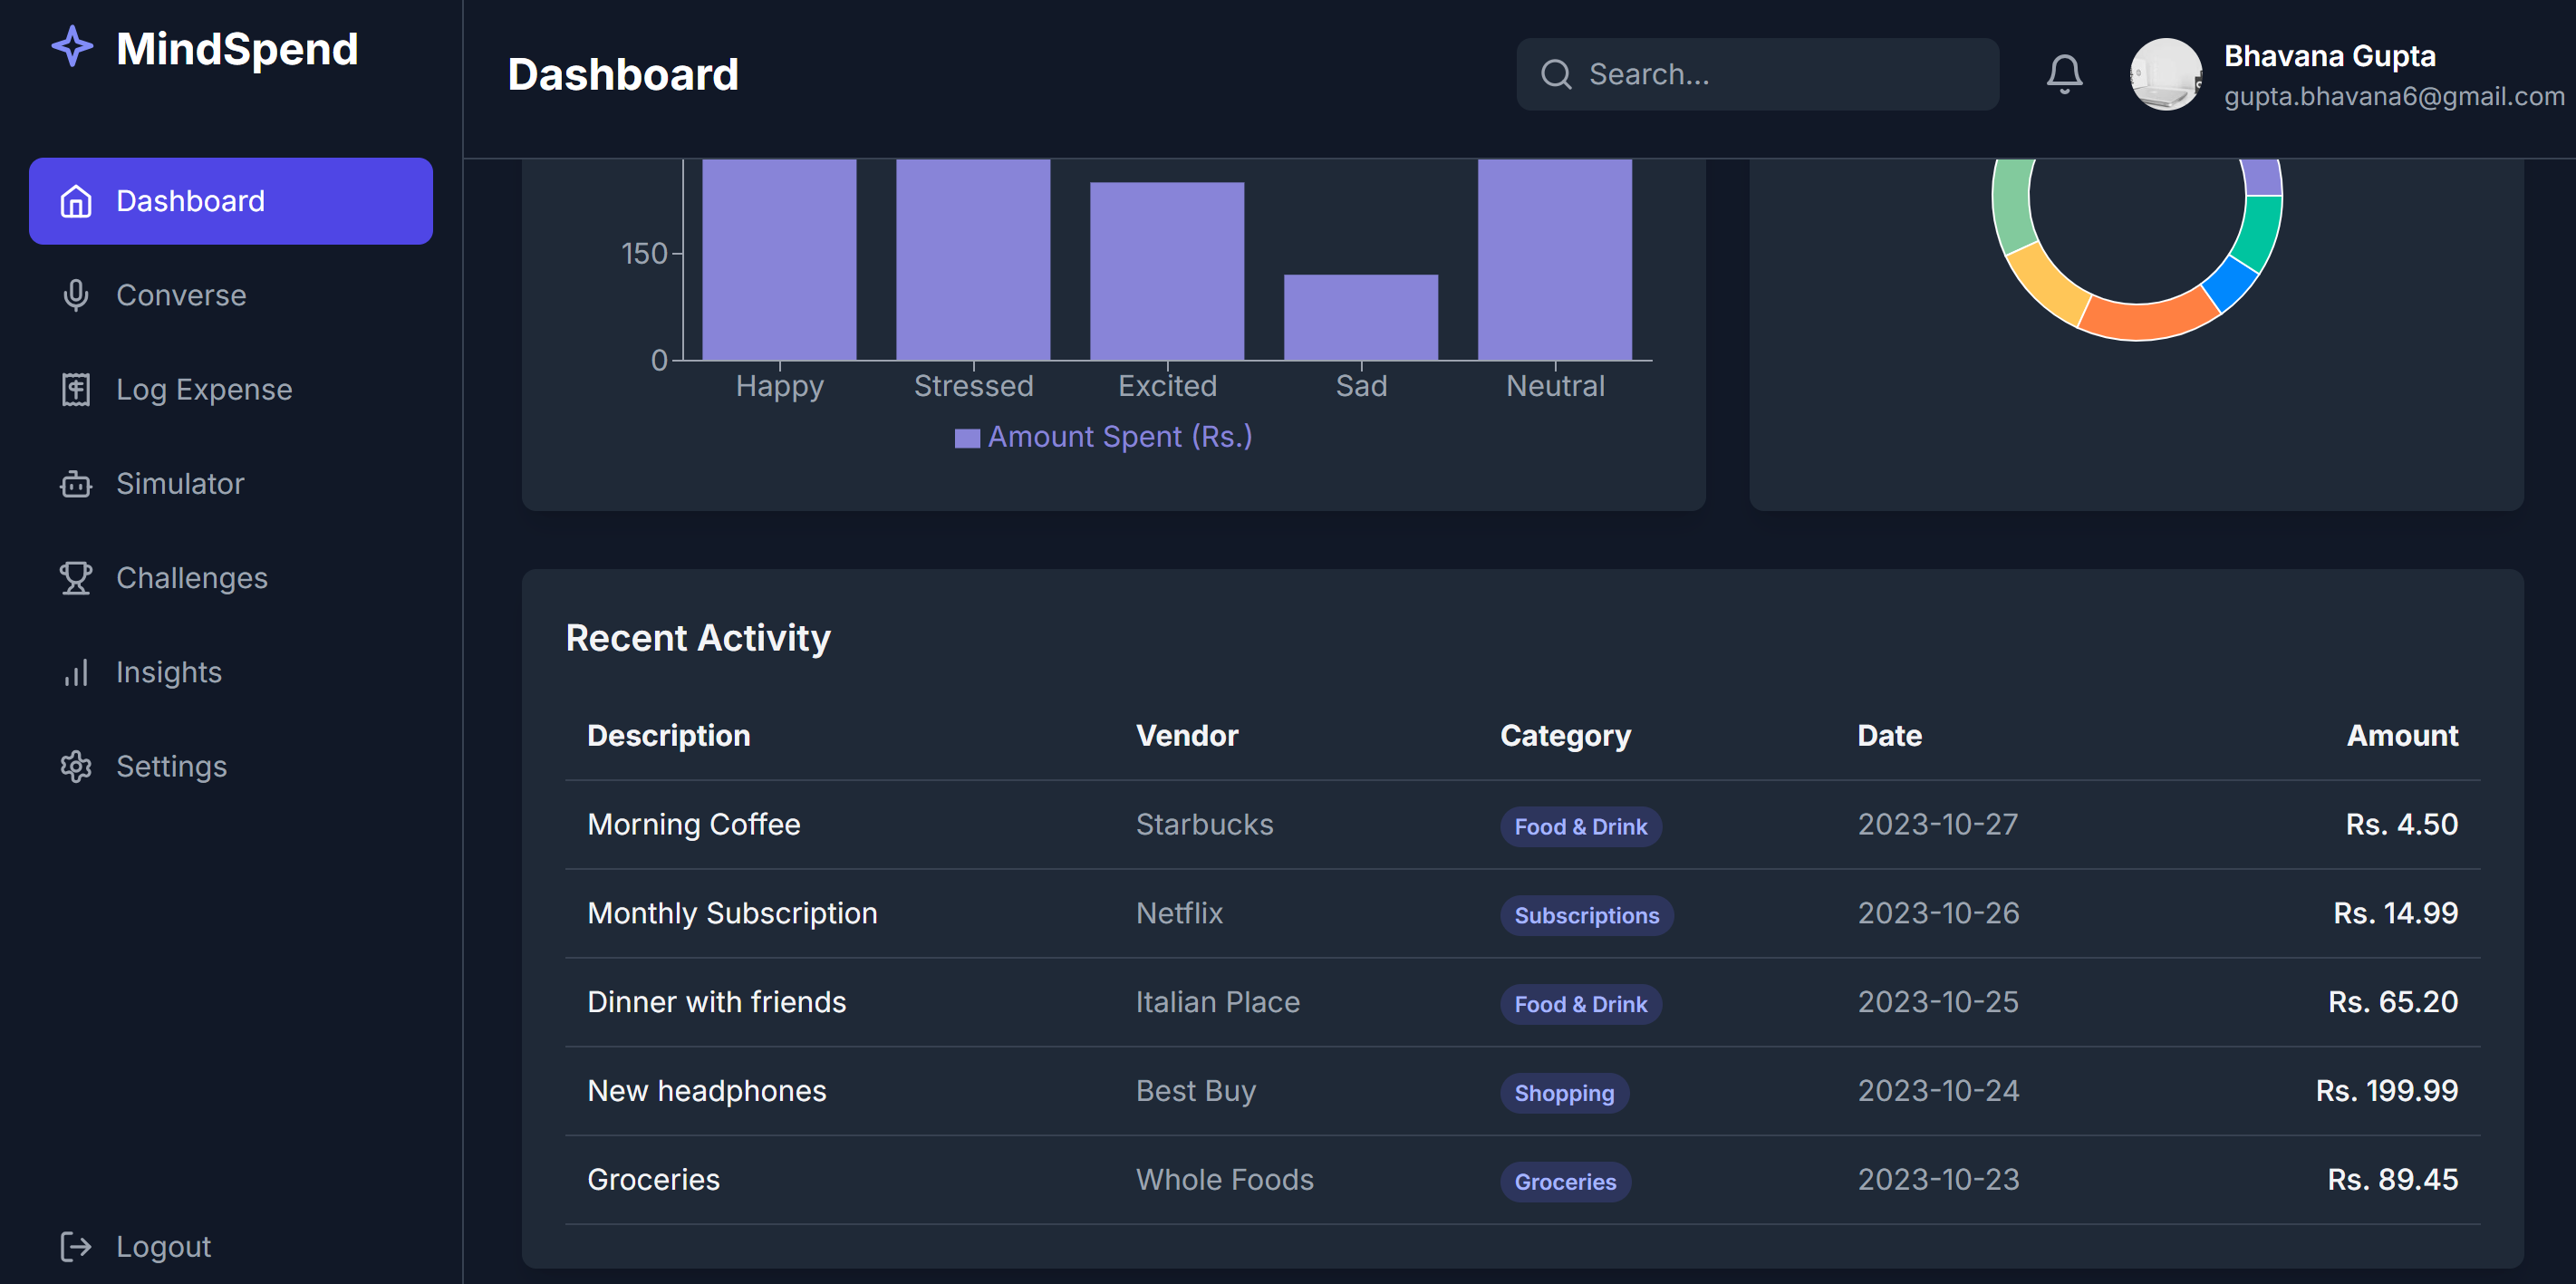The image size is (2576, 1284).
Task: Click the Logout arrow icon
Action: pos(76,1246)
